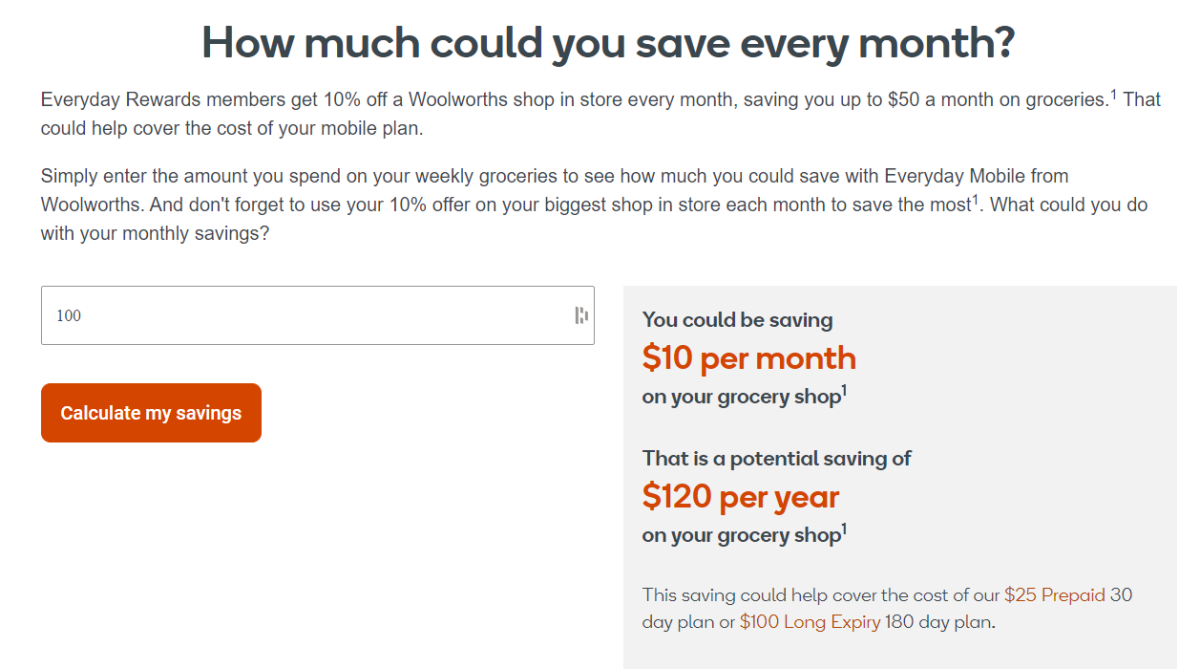Viewport: 1200px width, 669px height.
Task: Click "That is a potential saving of" label
Action: (x=777, y=458)
